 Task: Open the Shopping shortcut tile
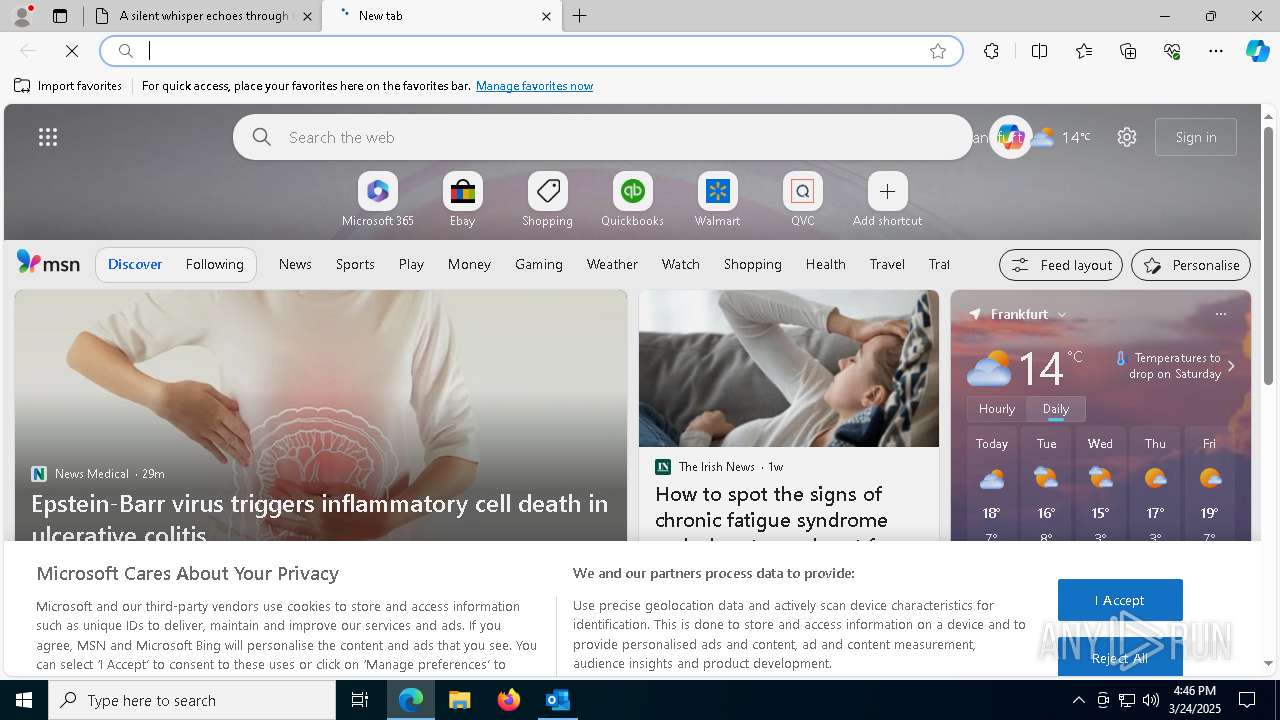click(547, 200)
